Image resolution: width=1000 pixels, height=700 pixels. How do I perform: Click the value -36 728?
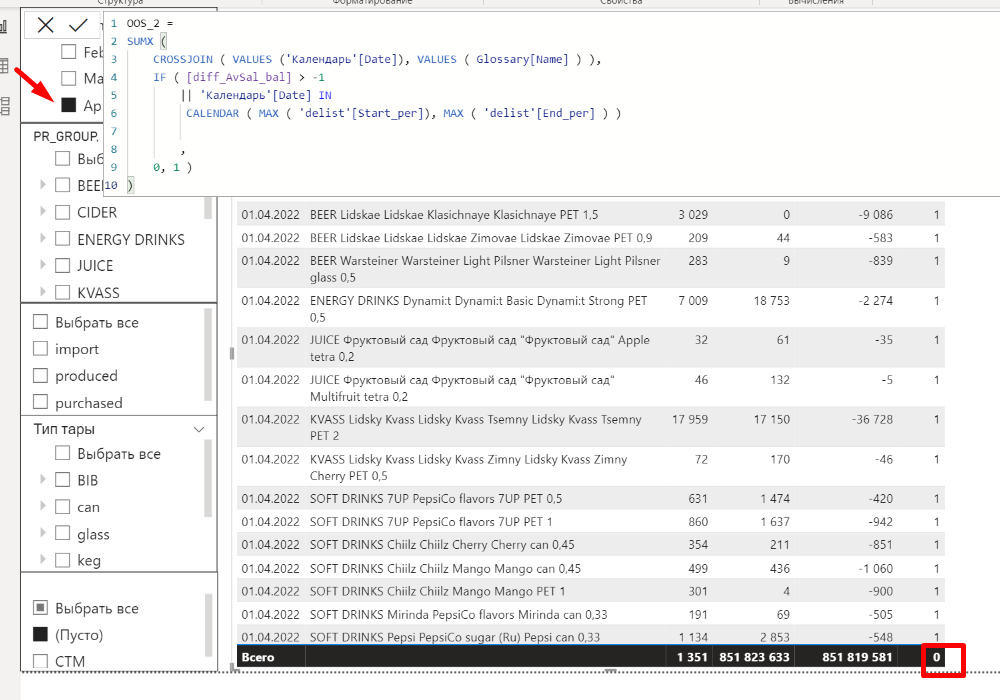(872, 419)
